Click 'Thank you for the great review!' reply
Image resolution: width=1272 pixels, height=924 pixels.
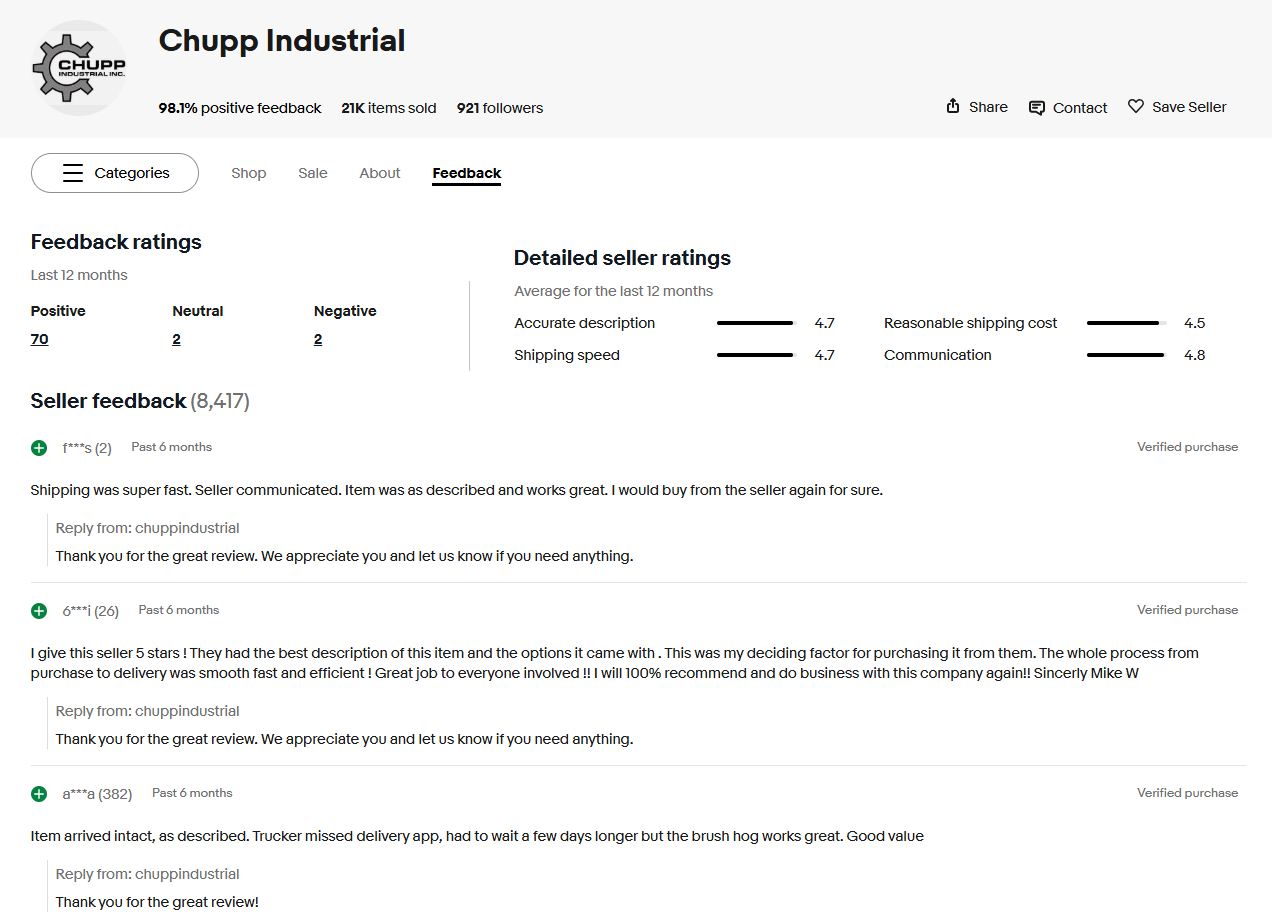[157, 902]
